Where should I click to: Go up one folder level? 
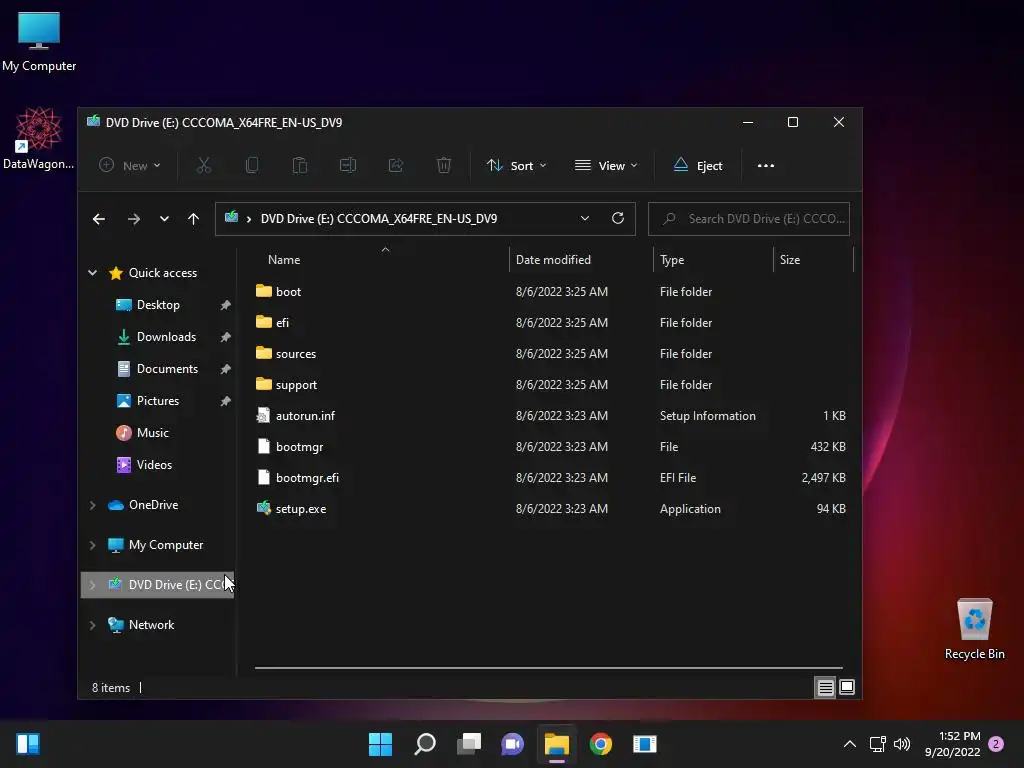pyautogui.click(x=193, y=219)
